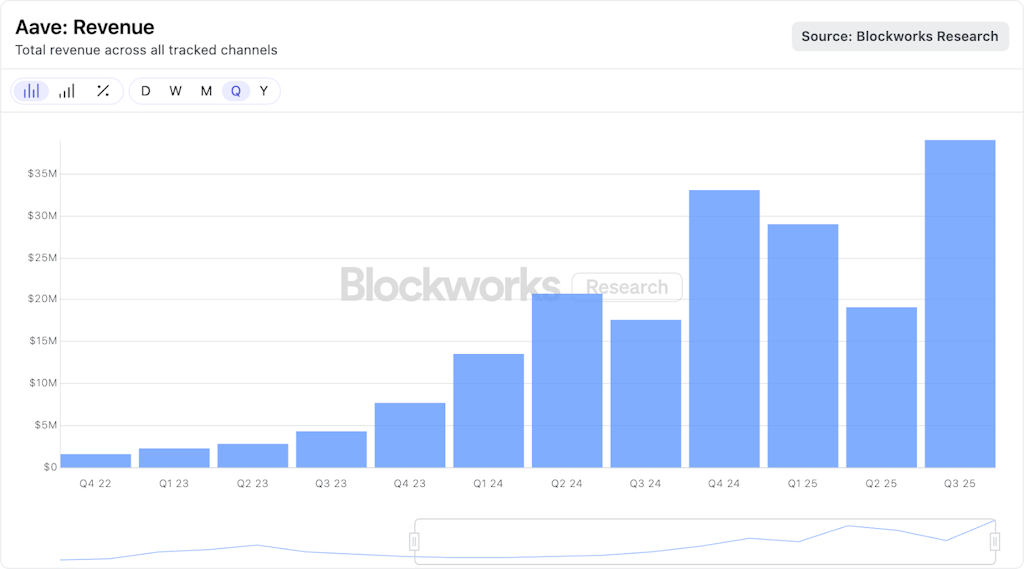Screen dimensions: 1024x569
Task: Click the left range slider handle
Action: tap(414, 541)
